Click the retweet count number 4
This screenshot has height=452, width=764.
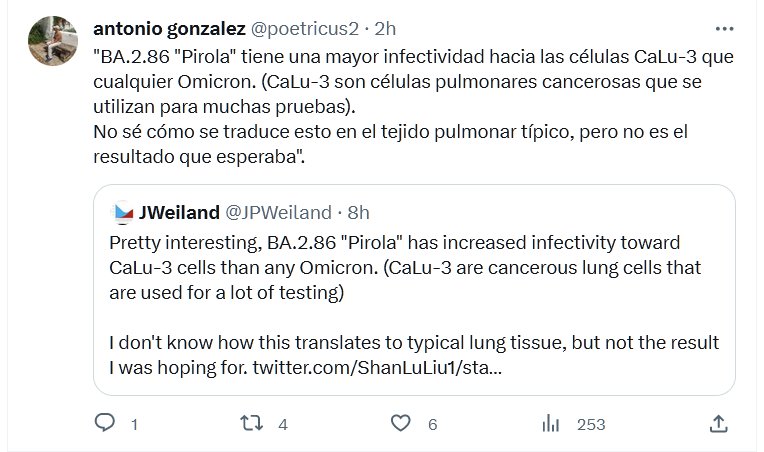(x=283, y=424)
